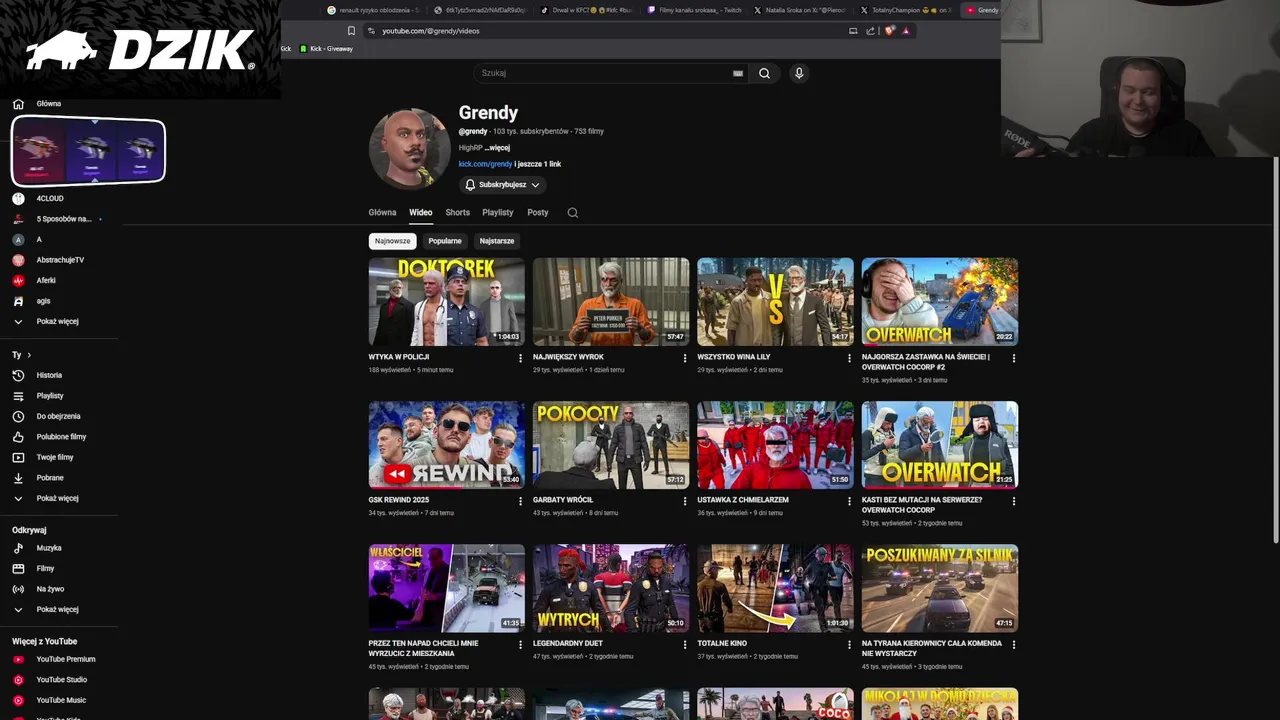The width and height of the screenshot is (1280, 720).
Task: Switch to the Twitch browser tab
Action: (x=694, y=10)
